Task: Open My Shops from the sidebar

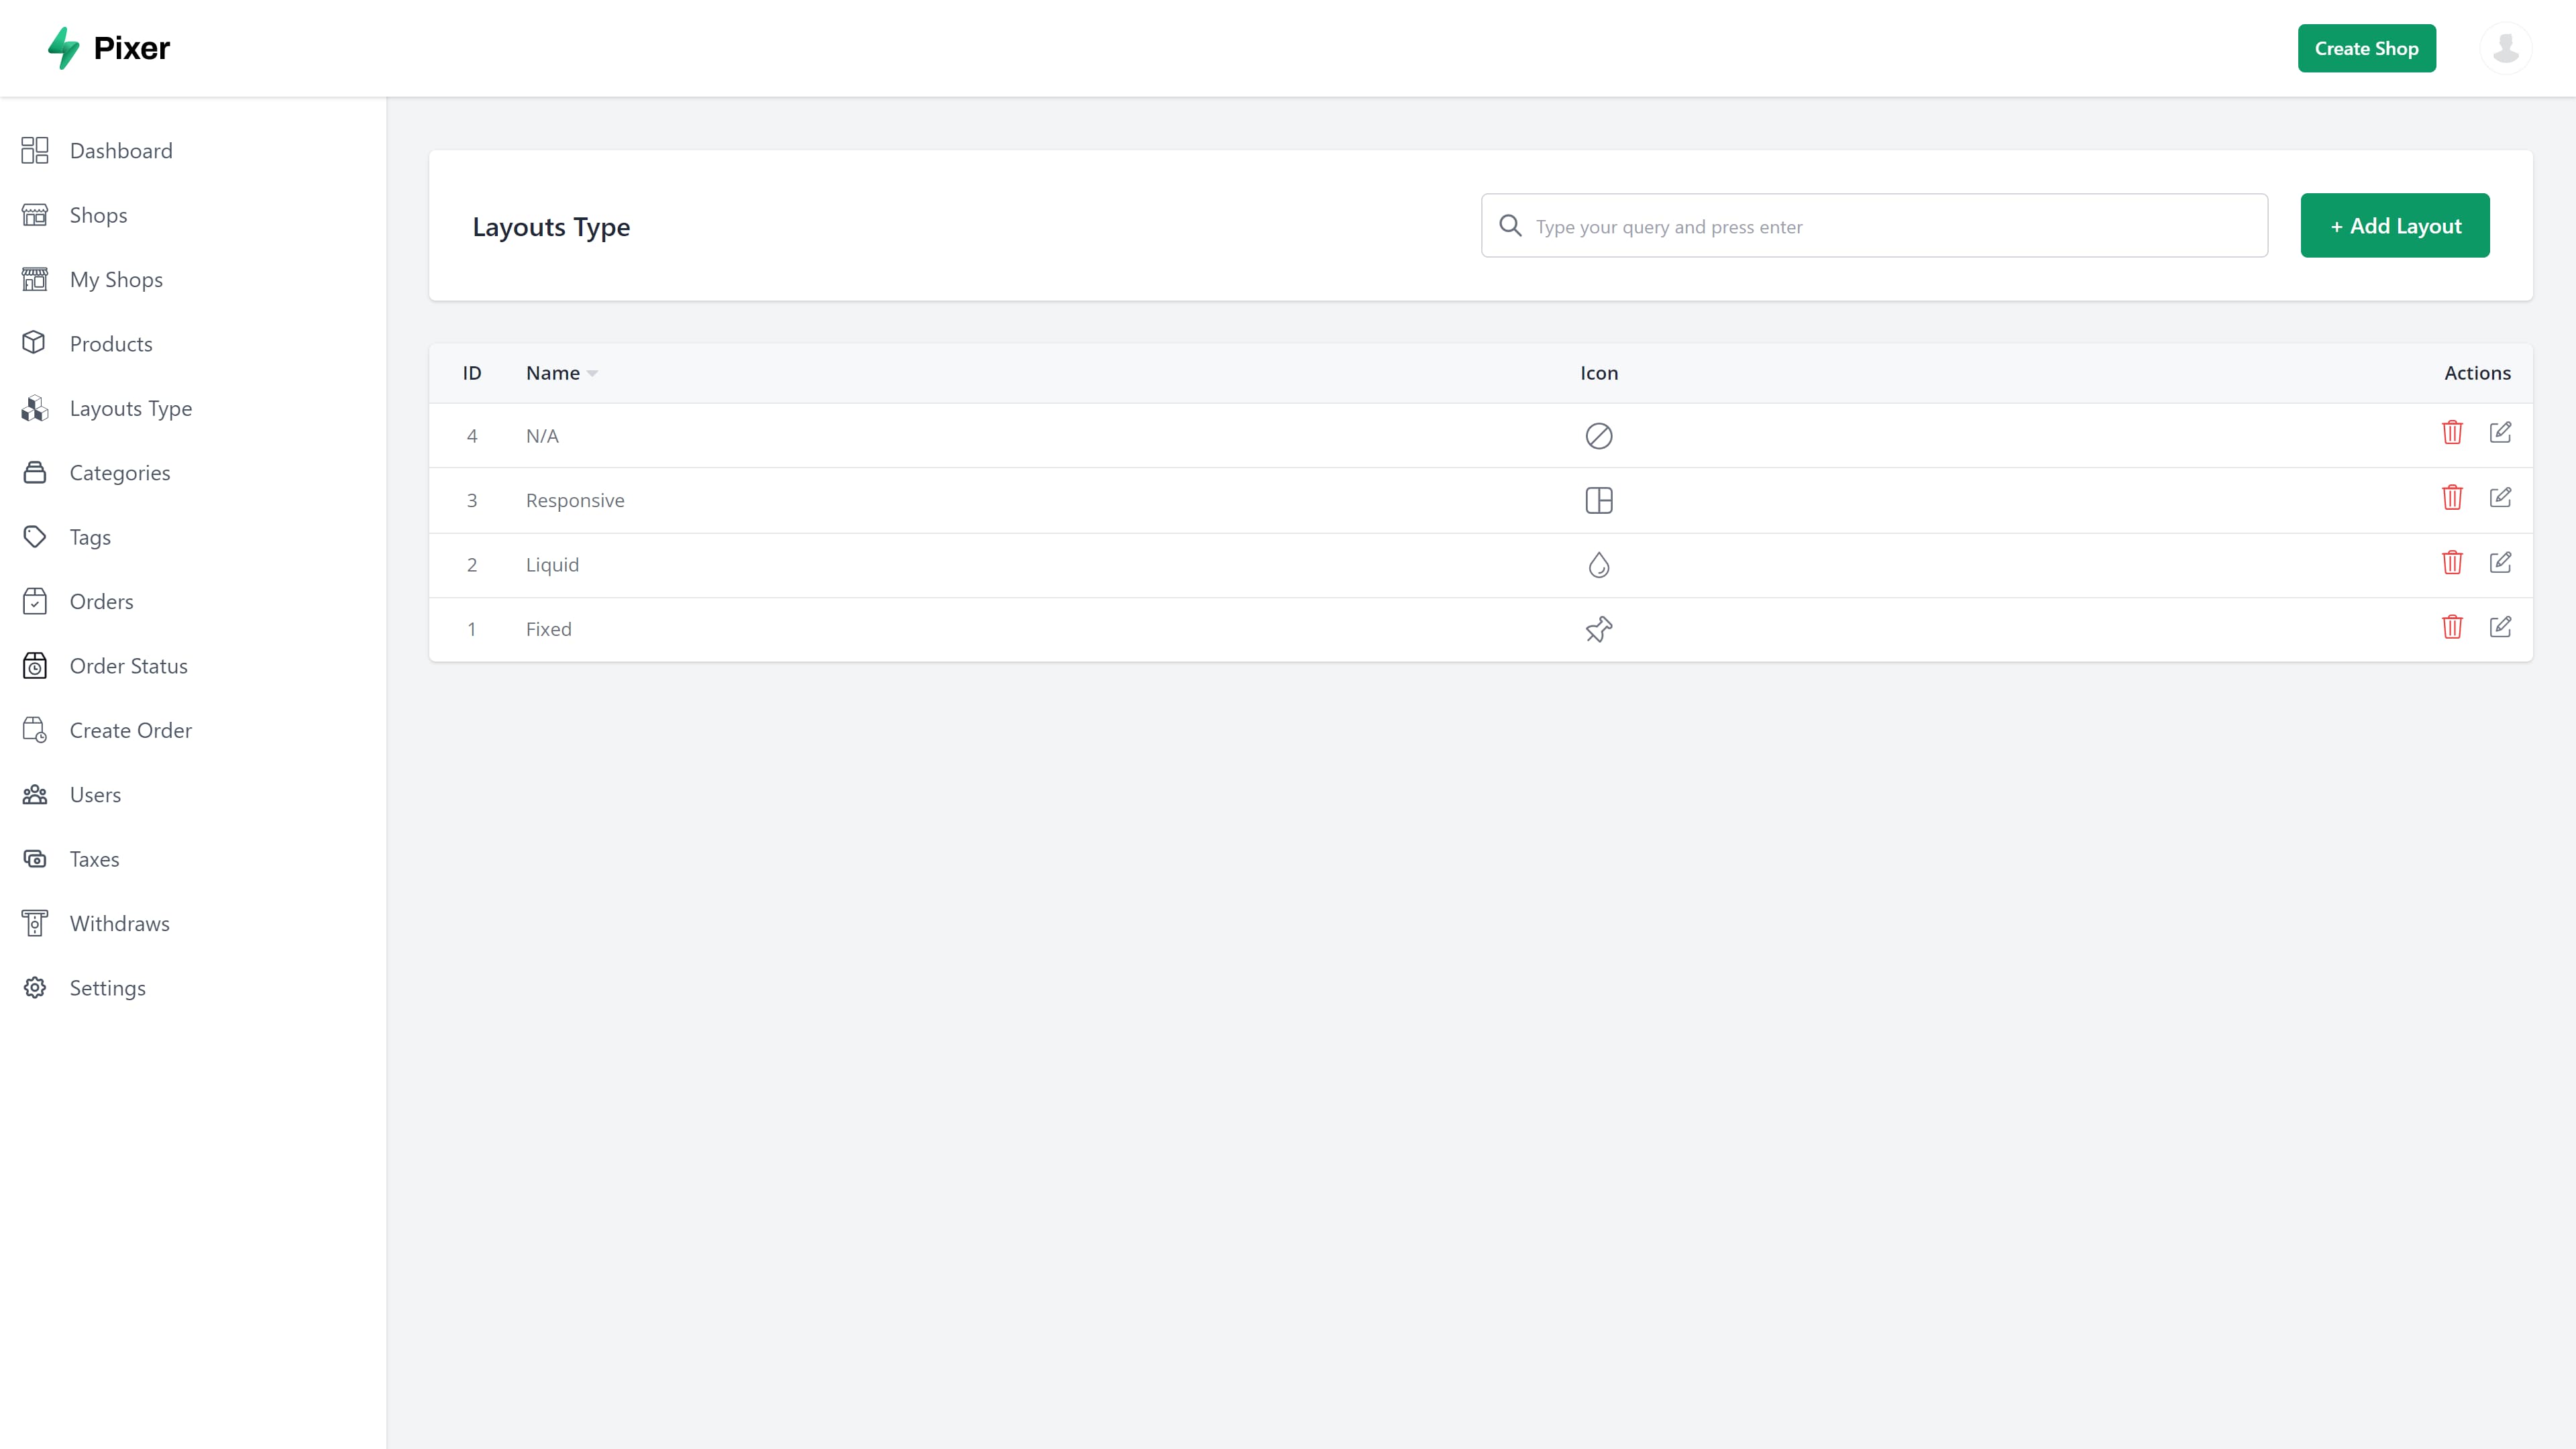Action: point(115,279)
